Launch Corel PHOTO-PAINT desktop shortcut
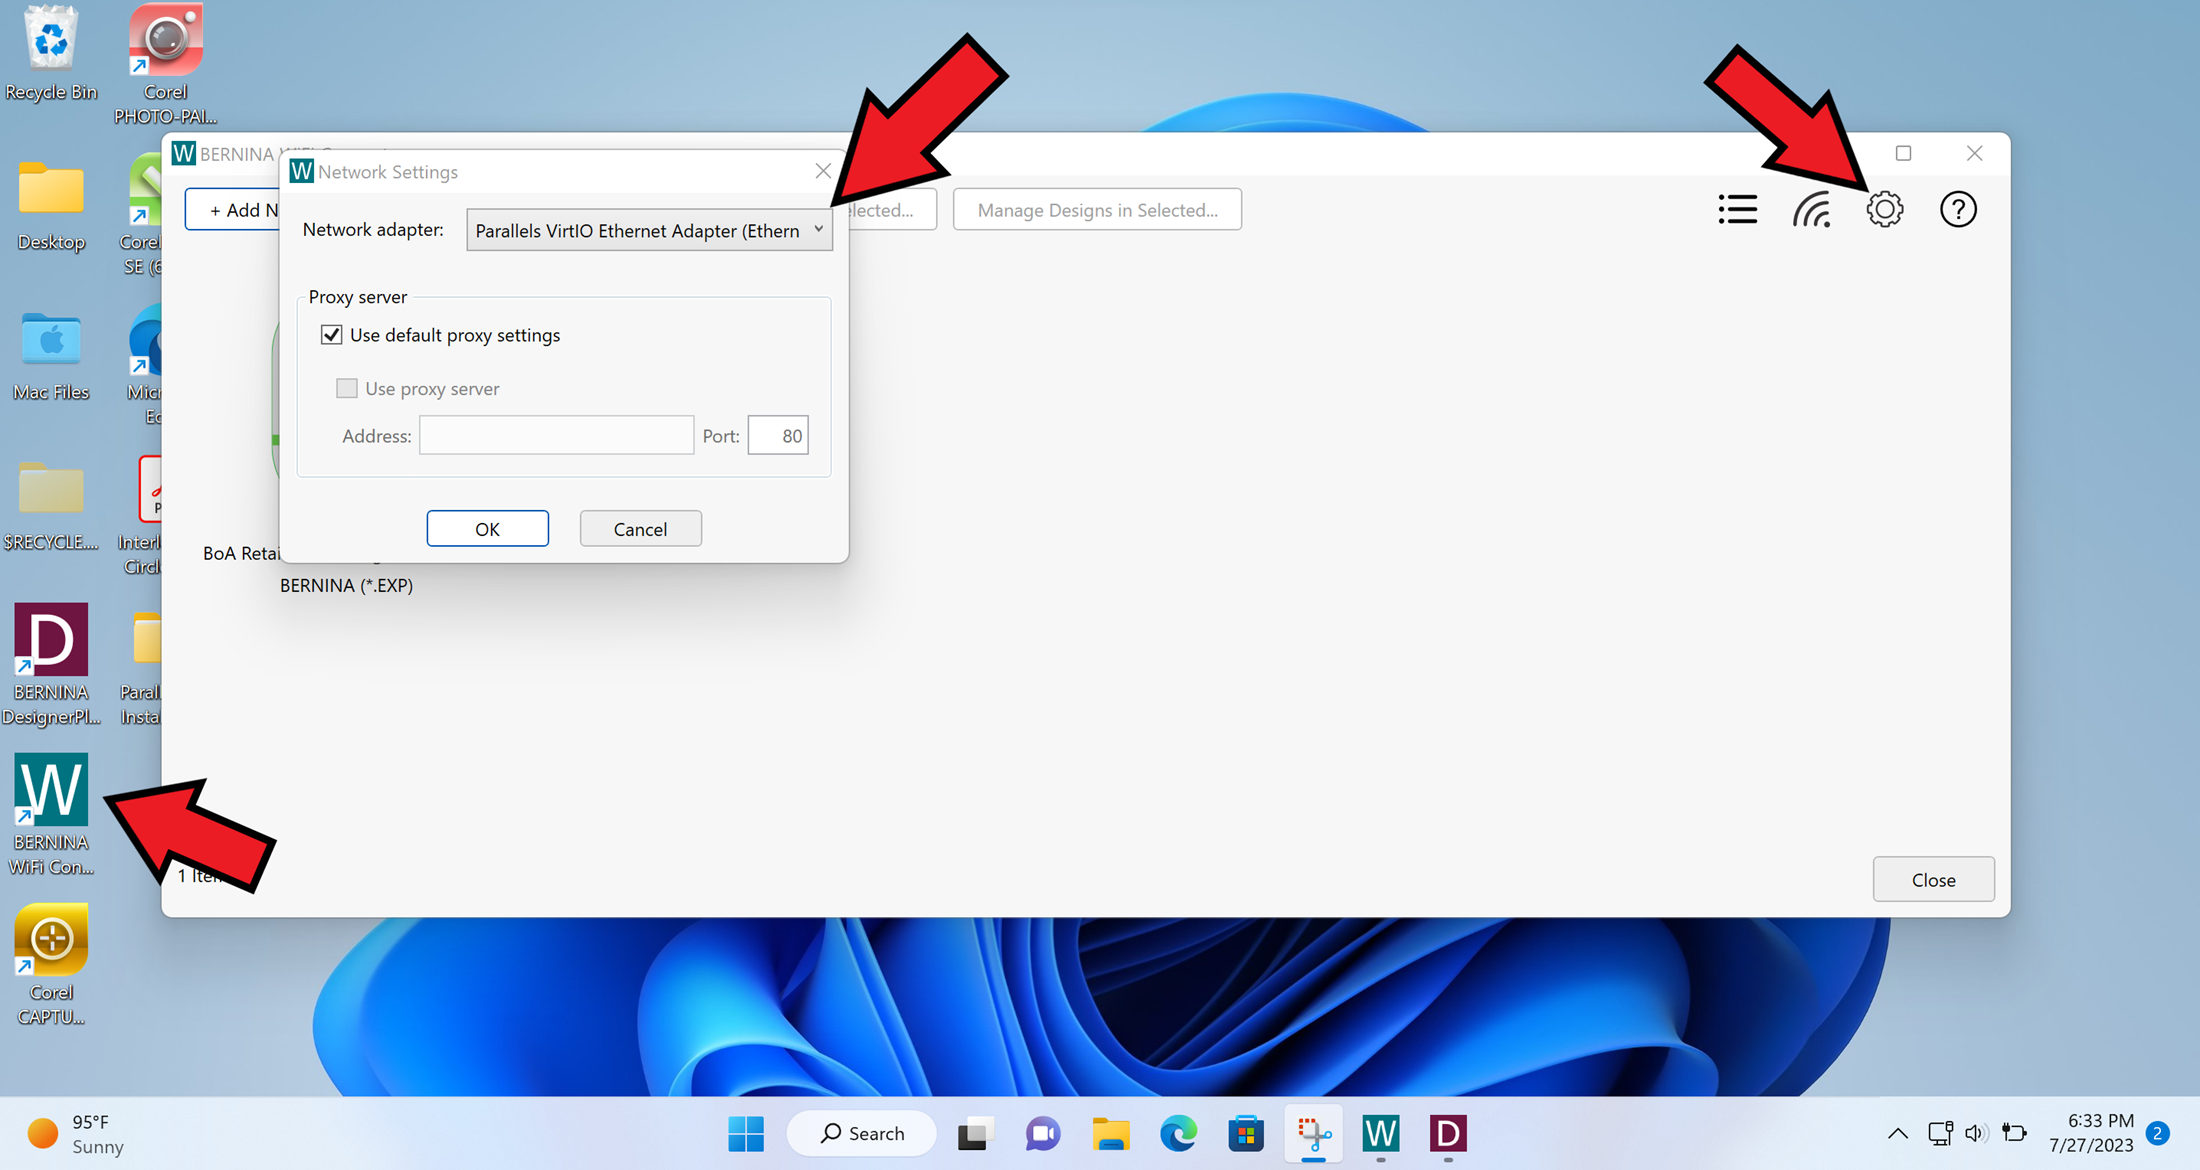 pyautogui.click(x=165, y=64)
